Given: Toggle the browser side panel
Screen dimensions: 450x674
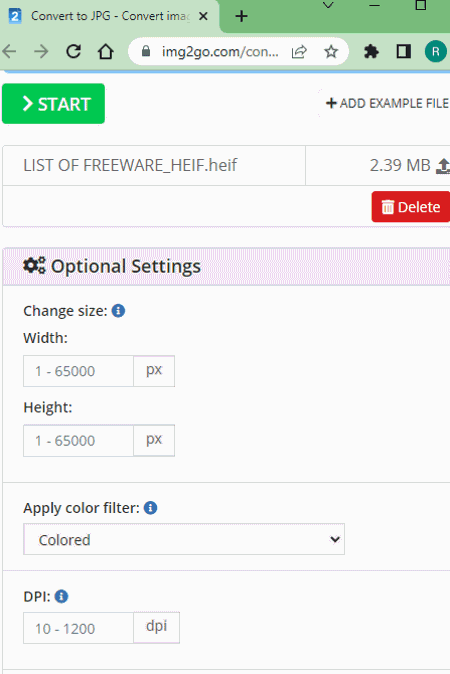Looking at the screenshot, I should [x=403, y=52].
